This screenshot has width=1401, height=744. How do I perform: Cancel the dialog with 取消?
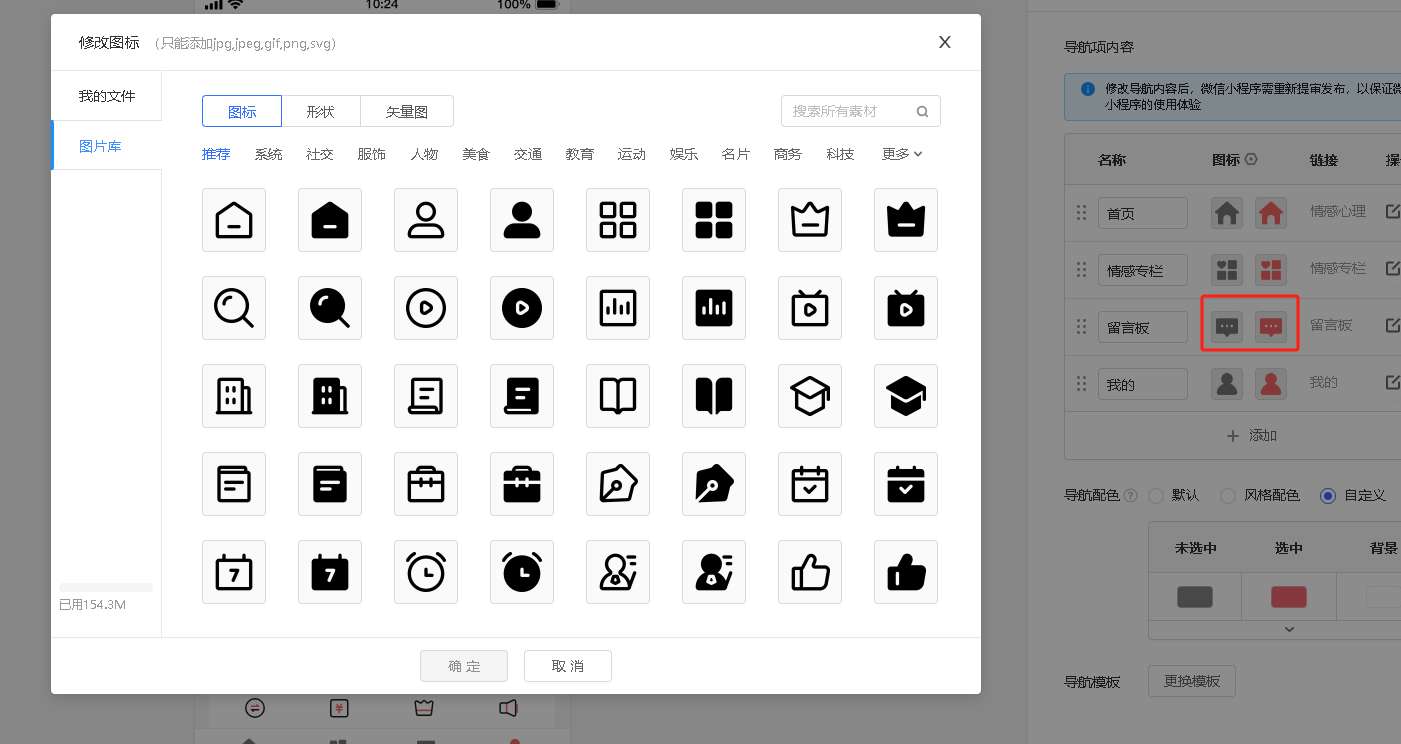pyautogui.click(x=568, y=666)
